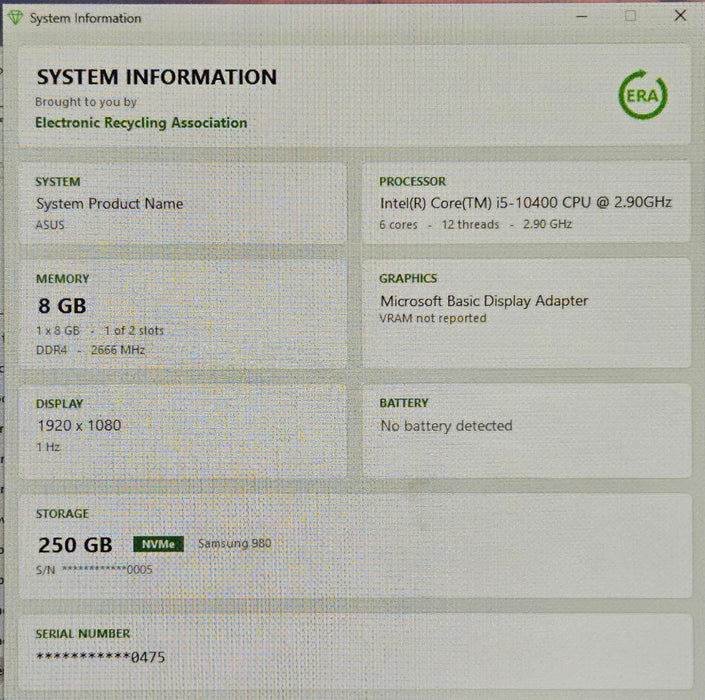Select 'Microsoft Basic Display Adapter' text
705x700 pixels.
484,301
